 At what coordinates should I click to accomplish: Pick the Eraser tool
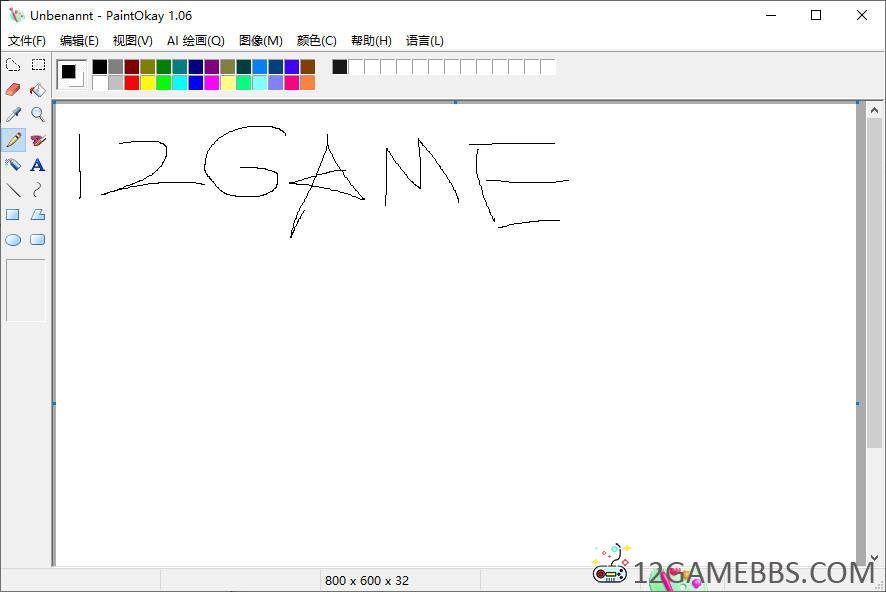pos(13,90)
